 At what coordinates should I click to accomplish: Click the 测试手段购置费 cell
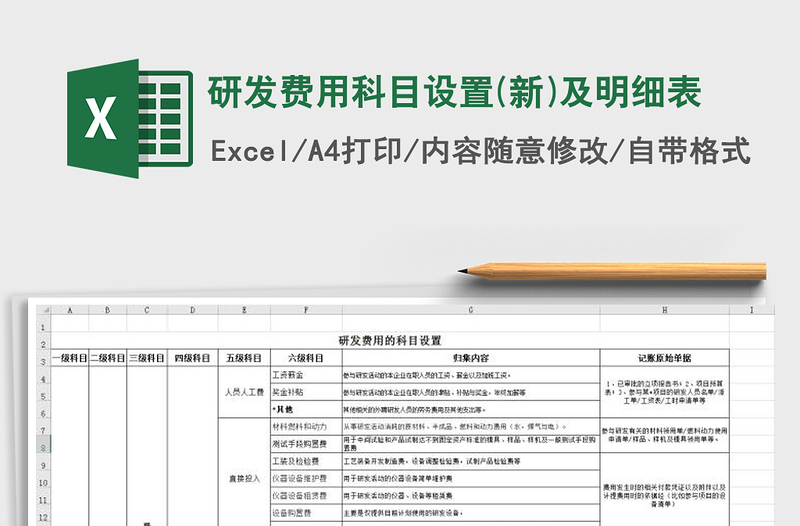306,444
